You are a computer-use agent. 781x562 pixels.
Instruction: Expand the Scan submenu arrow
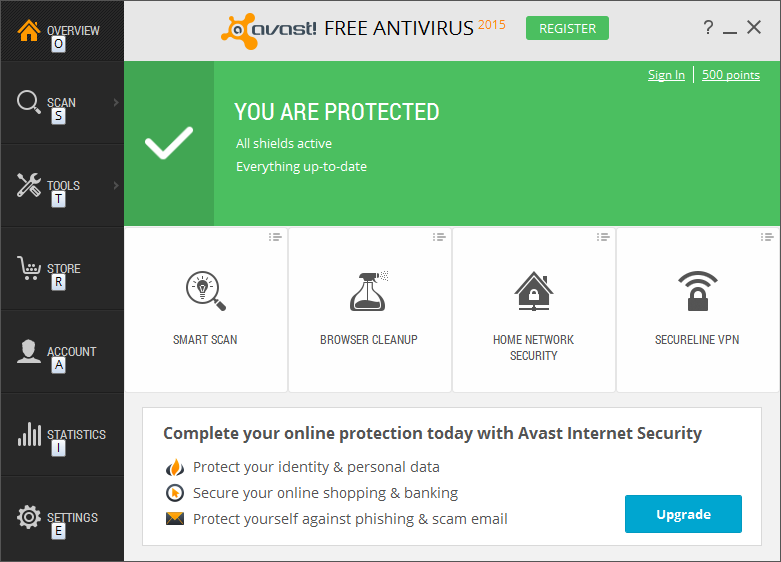(x=116, y=102)
